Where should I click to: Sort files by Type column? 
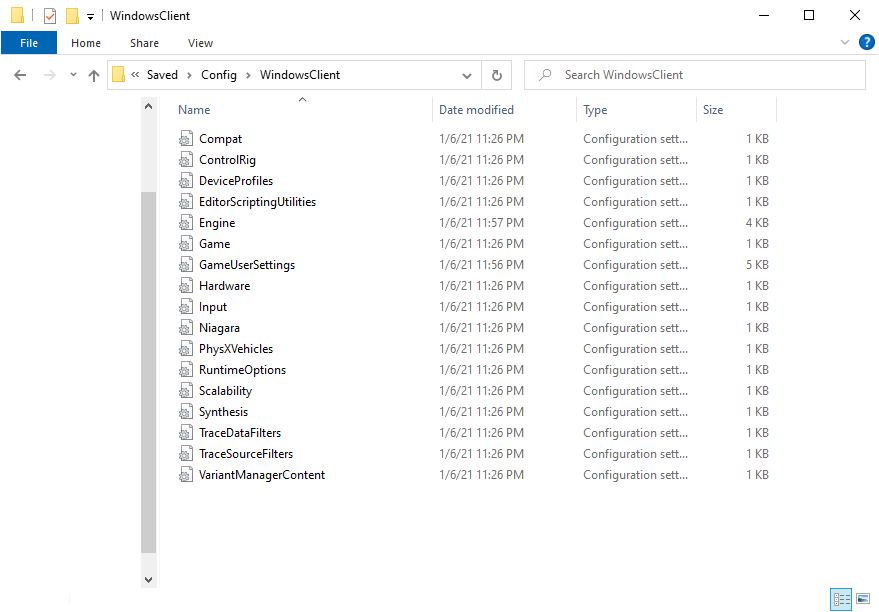(x=595, y=110)
